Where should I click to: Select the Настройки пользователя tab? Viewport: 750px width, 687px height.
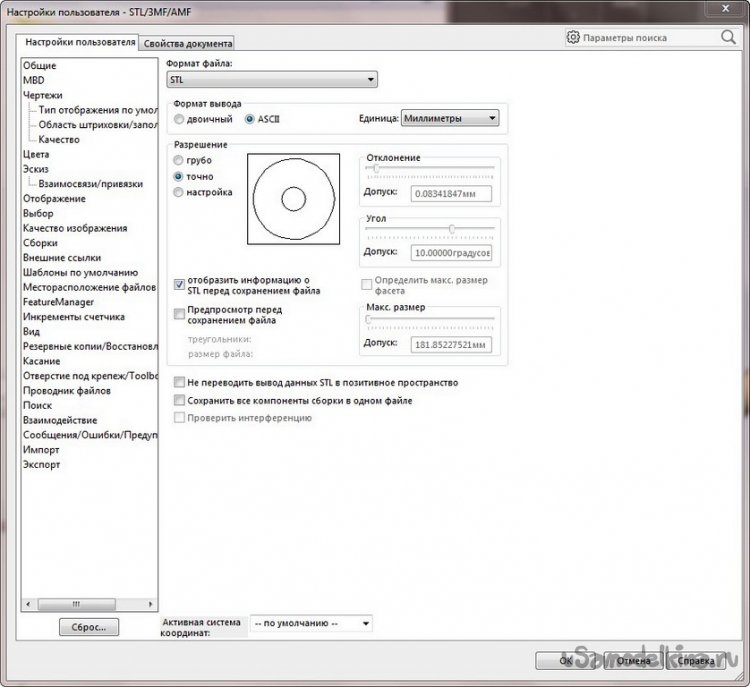pyautogui.click(x=80, y=43)
